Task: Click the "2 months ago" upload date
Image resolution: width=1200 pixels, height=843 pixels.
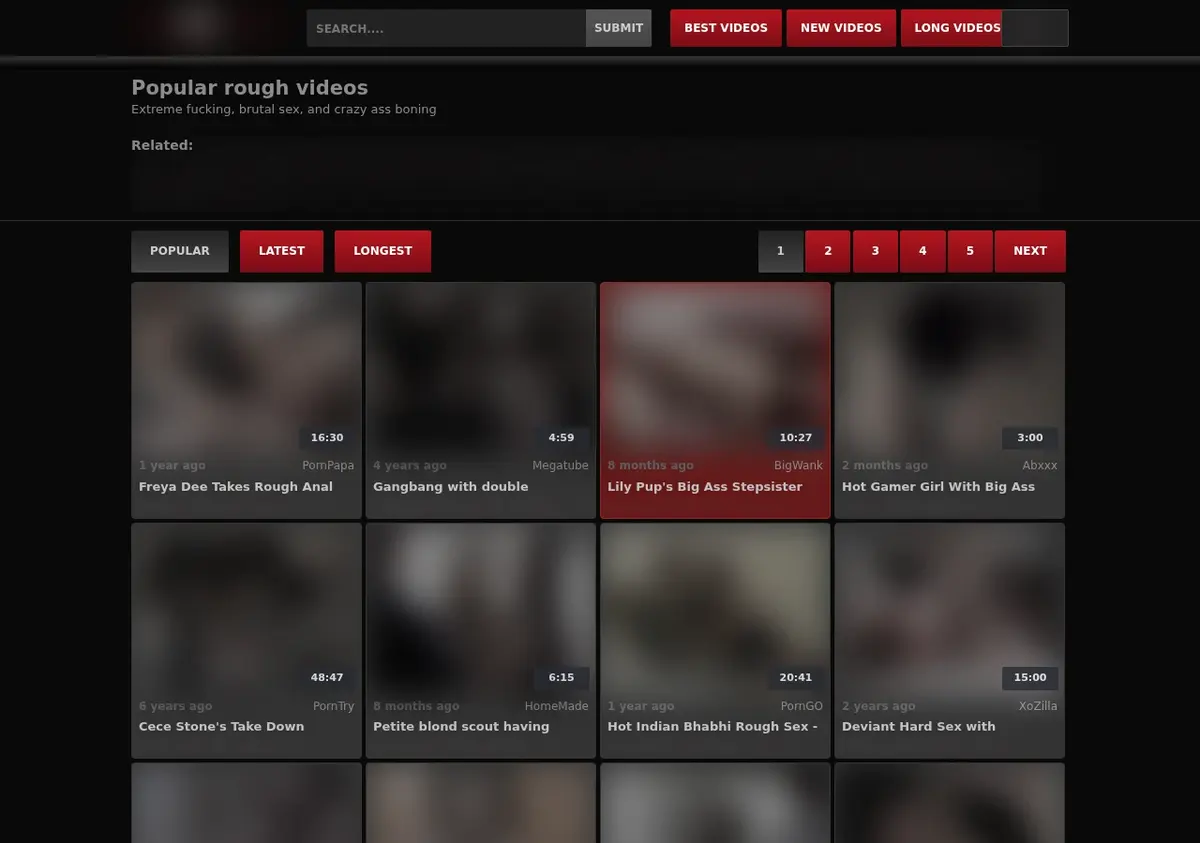Action: 885,465
